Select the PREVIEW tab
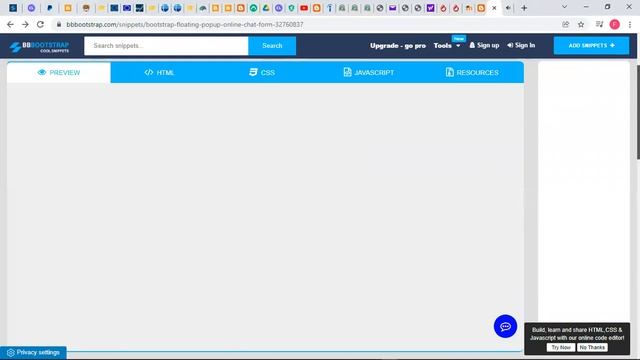The image size is (640, 360). [x=59, y=73]
